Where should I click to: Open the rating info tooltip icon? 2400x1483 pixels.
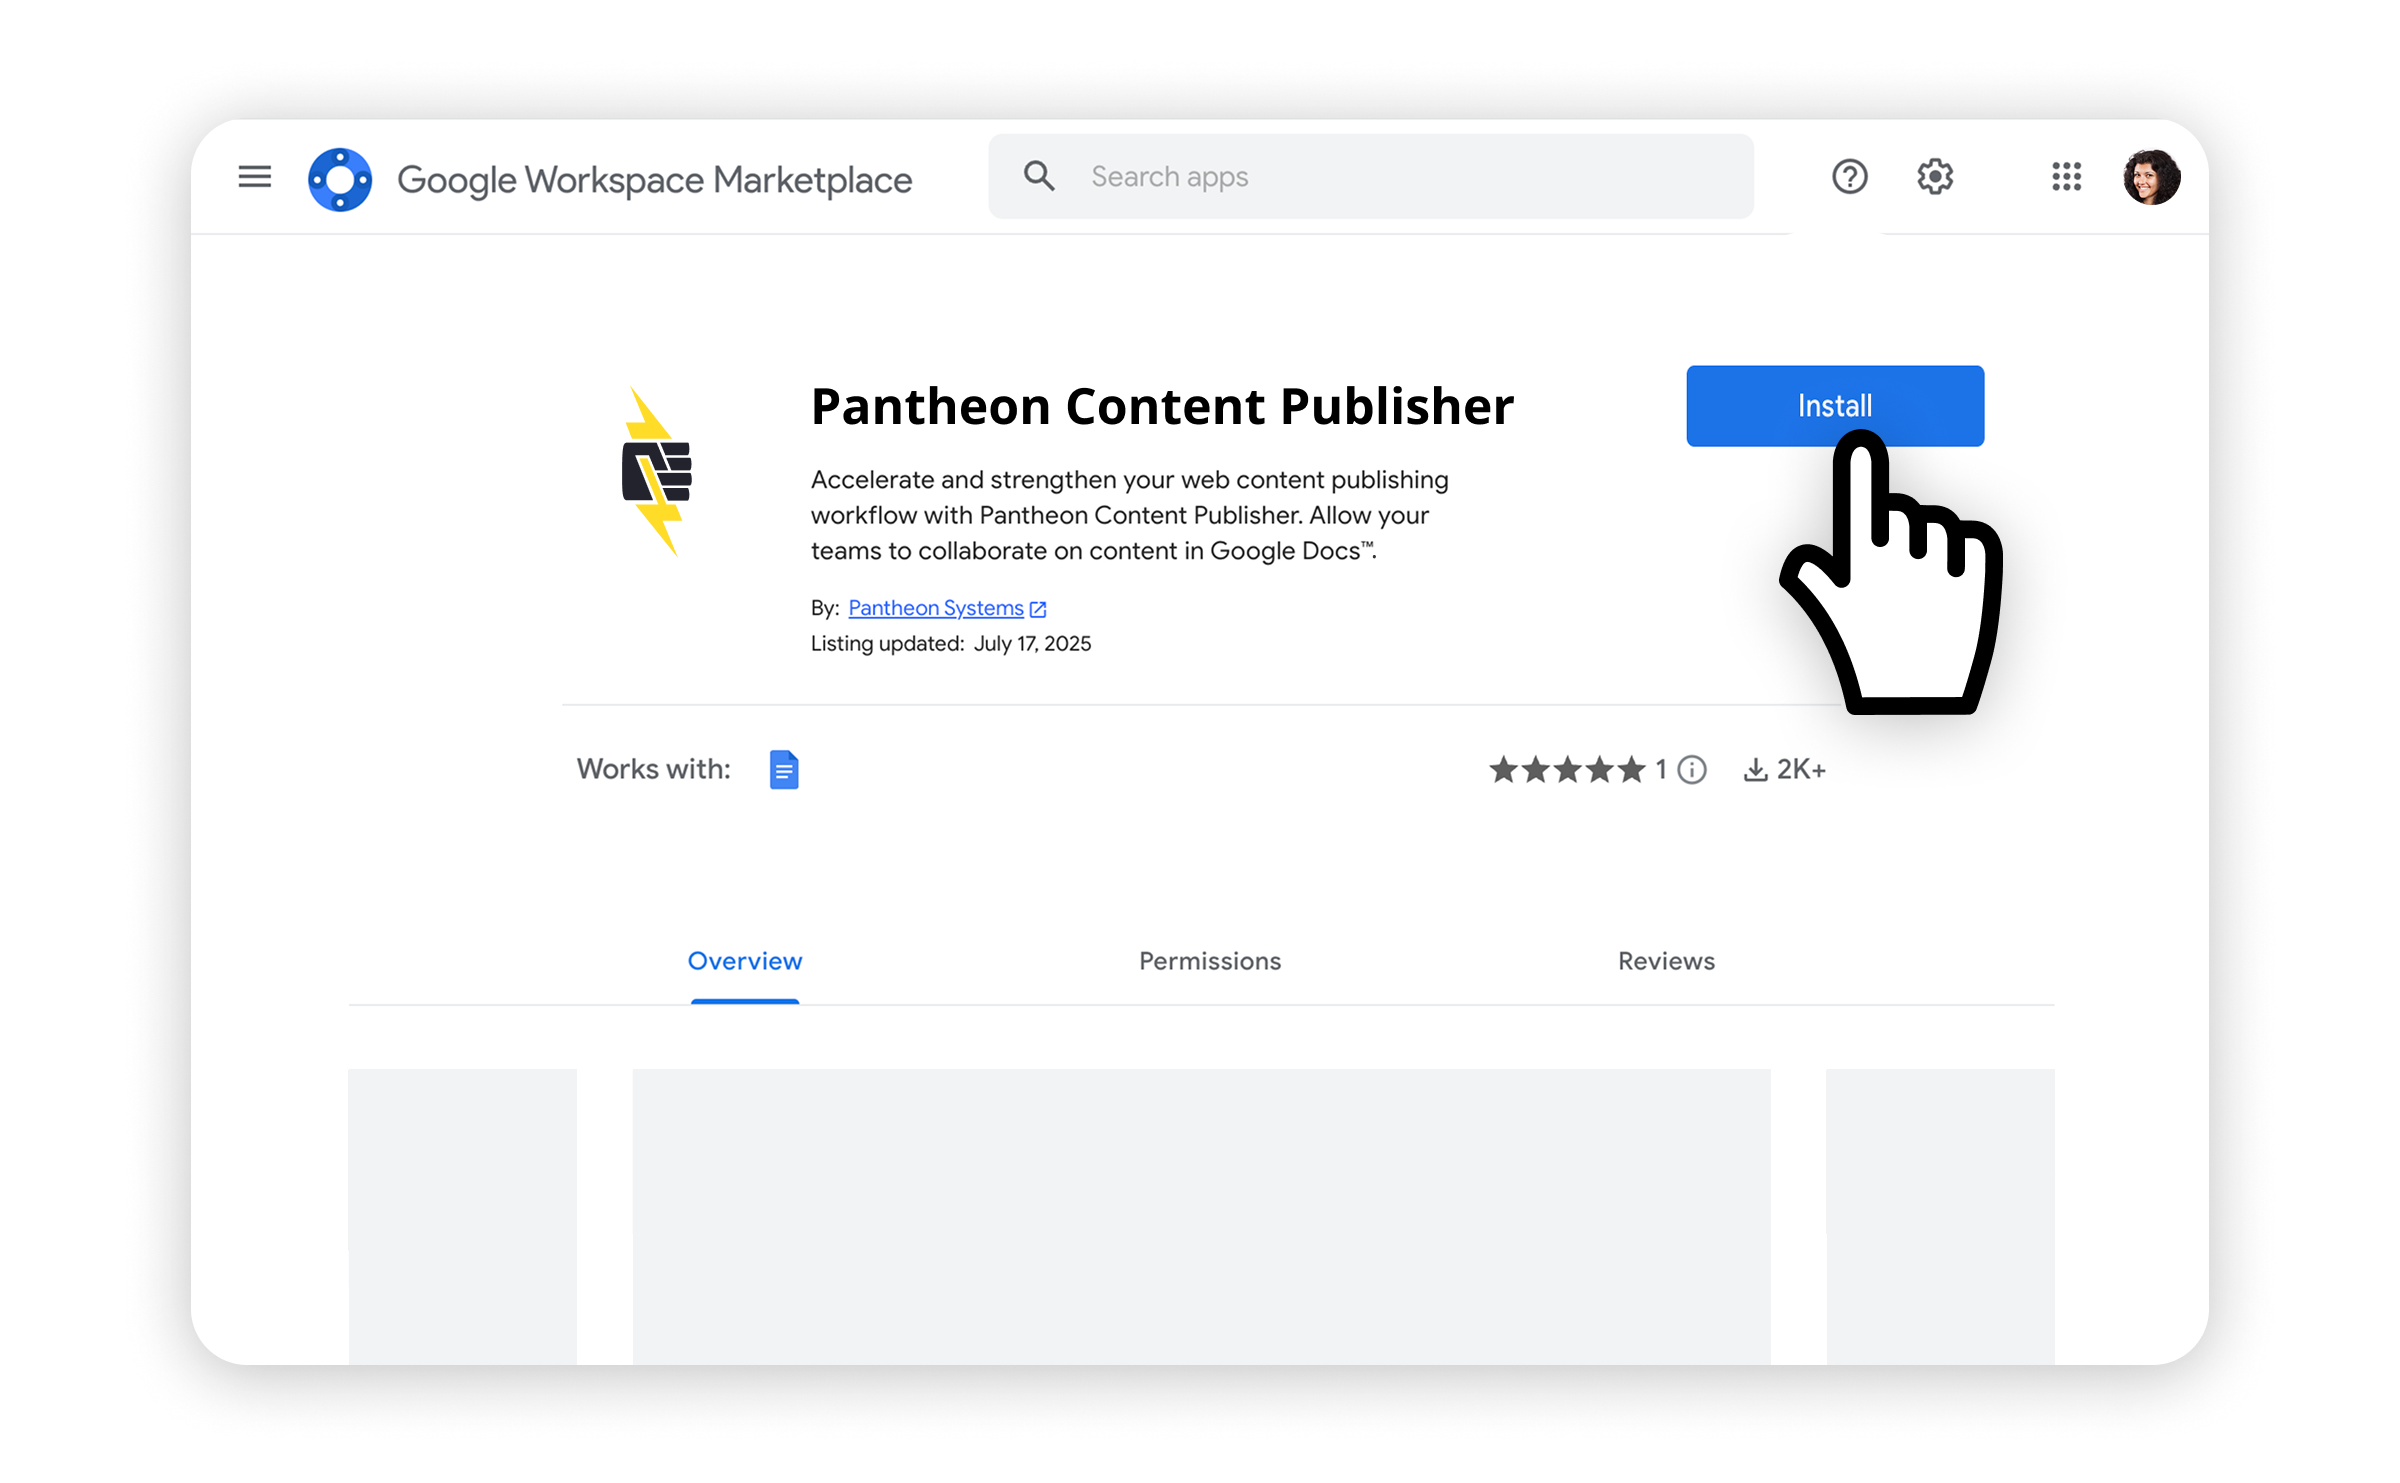(x=1690, y=769)
